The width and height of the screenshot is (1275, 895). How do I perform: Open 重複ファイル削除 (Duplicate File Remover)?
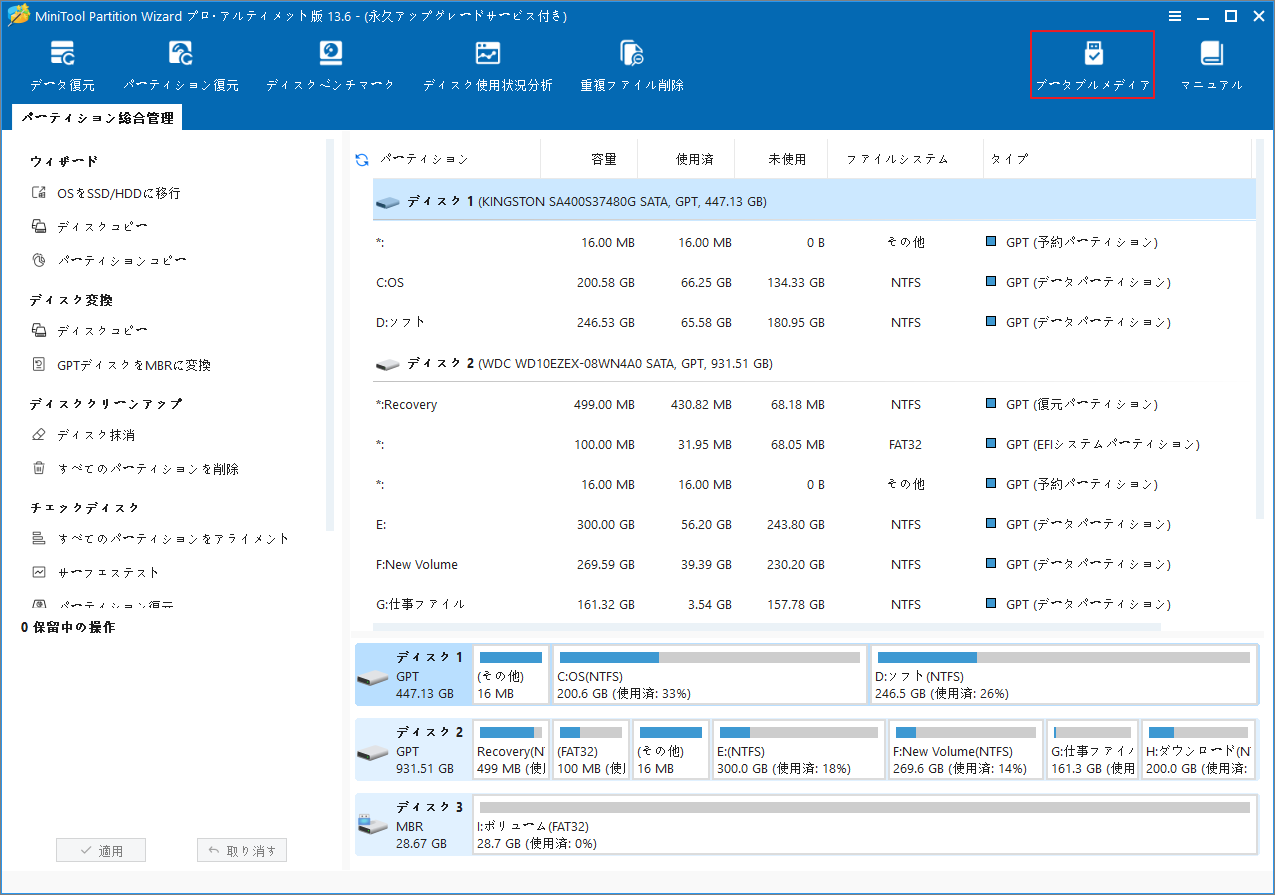(632, 66)
